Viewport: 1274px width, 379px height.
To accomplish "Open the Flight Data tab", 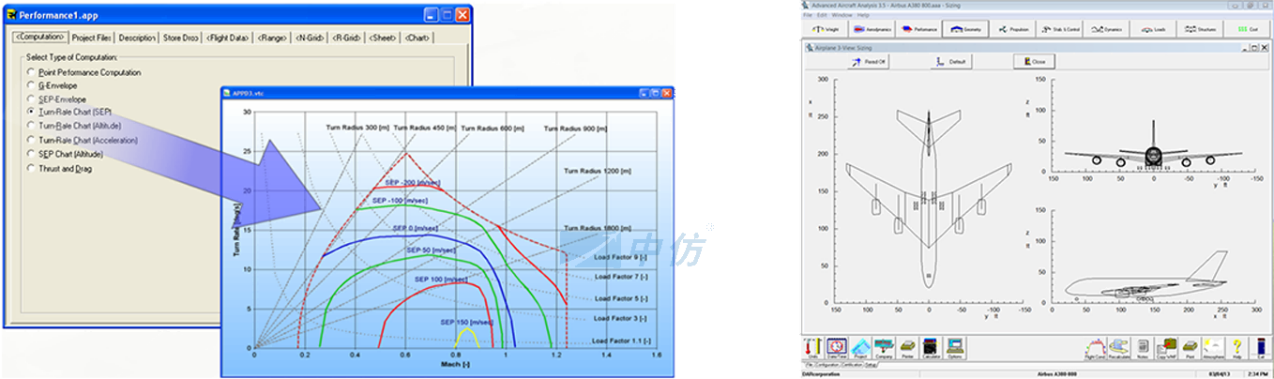I will 227,38.
